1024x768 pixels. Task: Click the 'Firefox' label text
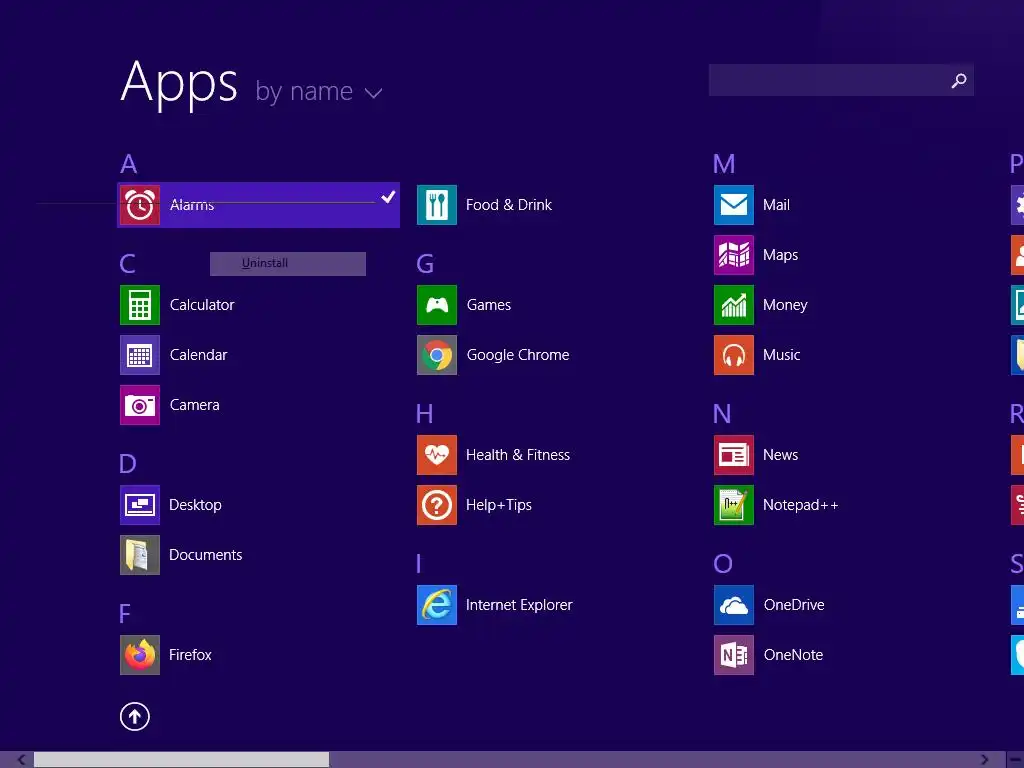[190, 655]
